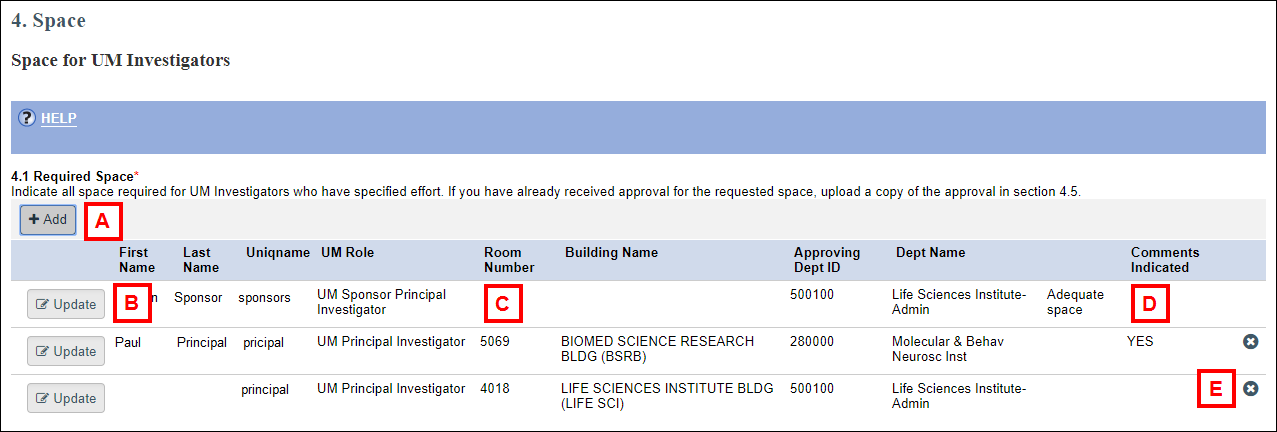Update the room 4018 space row

coord(66,398)
